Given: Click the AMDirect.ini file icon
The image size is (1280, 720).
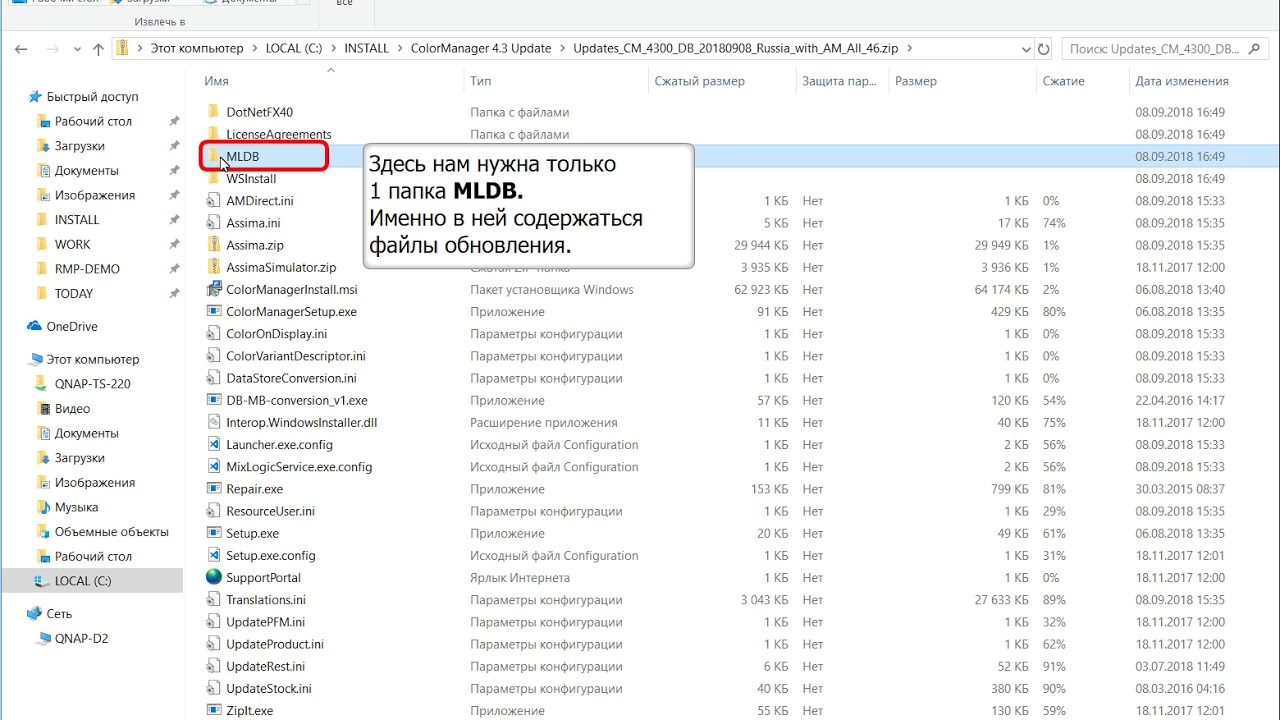Looking at the screenshot, I should coord(213,200).
